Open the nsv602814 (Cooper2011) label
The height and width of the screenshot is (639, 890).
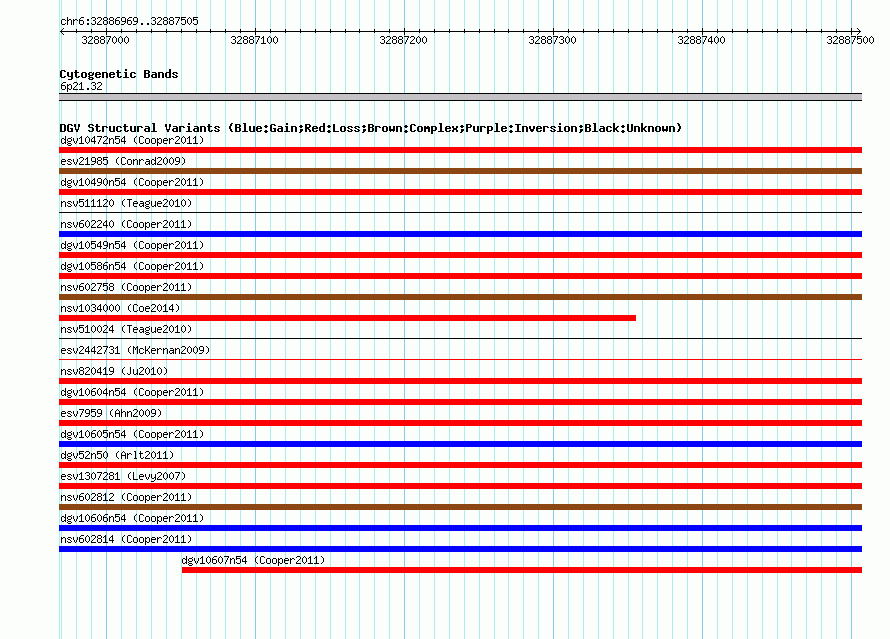click(126, 539)
